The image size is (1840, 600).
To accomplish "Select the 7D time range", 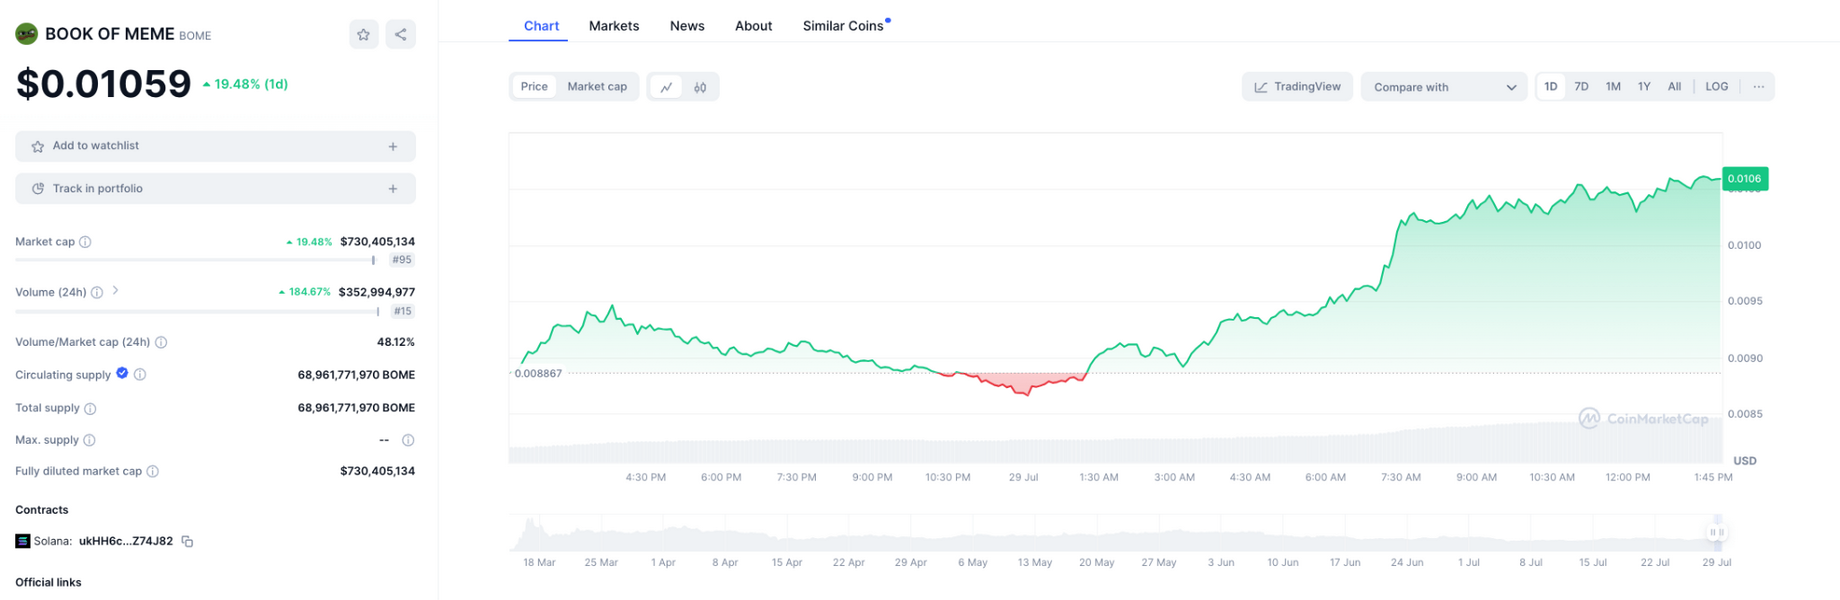I will (1581, 87).
